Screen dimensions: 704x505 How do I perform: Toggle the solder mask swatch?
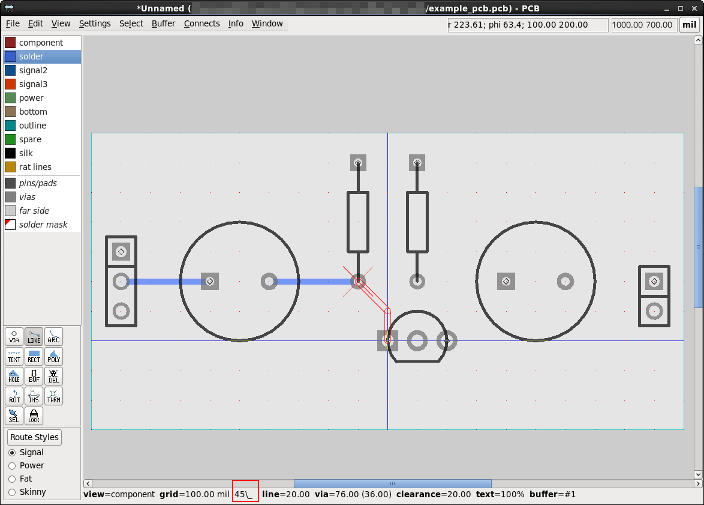[10, 224]
